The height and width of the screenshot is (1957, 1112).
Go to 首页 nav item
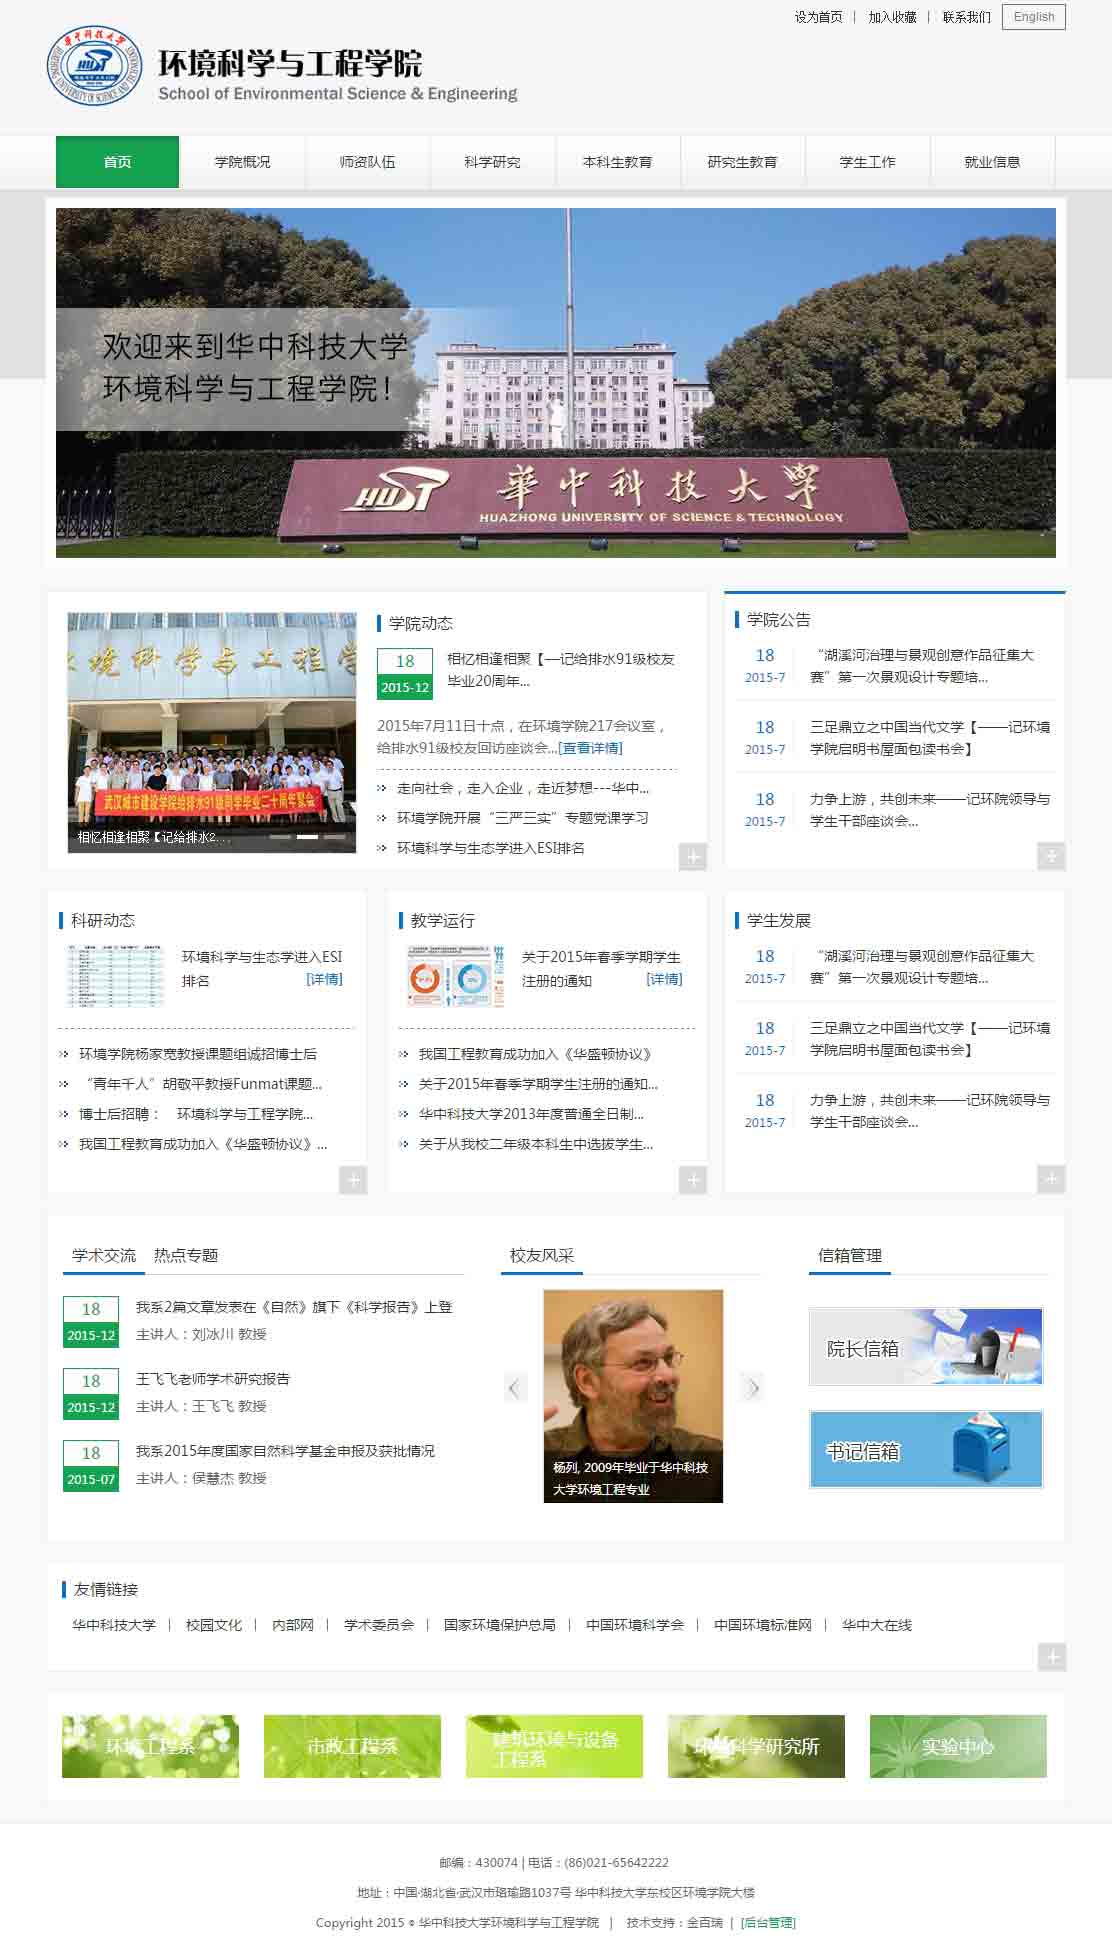(x=117, y=162)
